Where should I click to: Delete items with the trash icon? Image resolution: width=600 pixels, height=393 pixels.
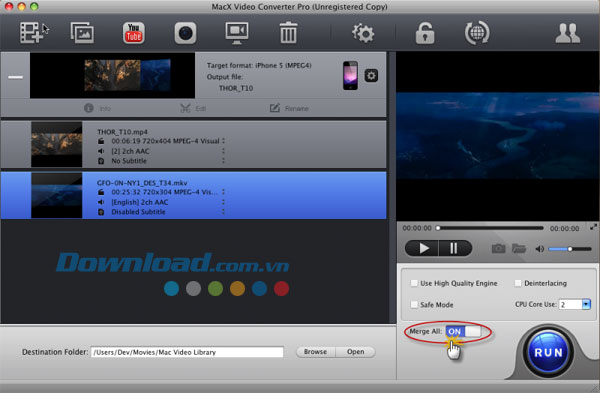[x=288, y=33]
